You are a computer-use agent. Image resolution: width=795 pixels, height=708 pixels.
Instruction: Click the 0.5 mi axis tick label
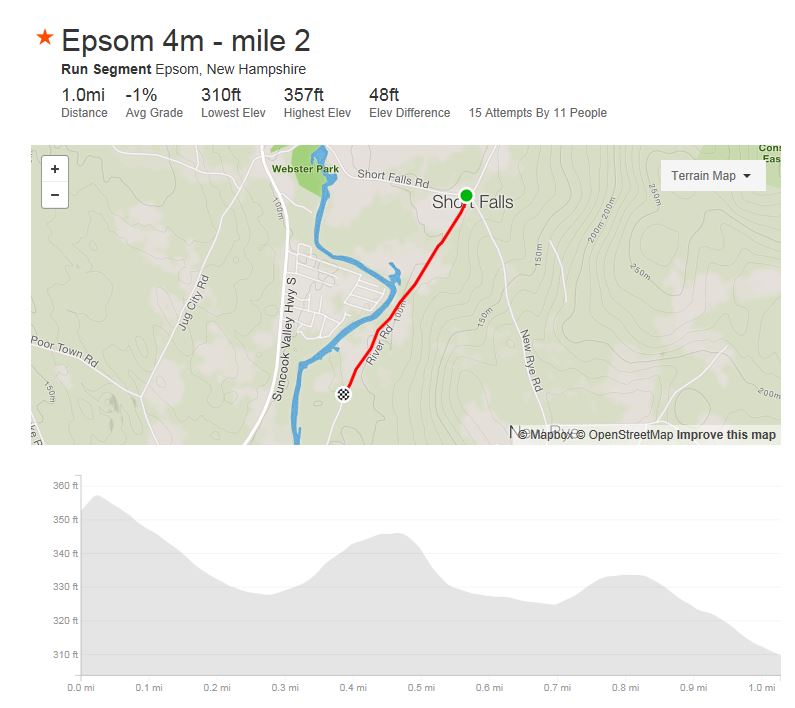(420, 688)
